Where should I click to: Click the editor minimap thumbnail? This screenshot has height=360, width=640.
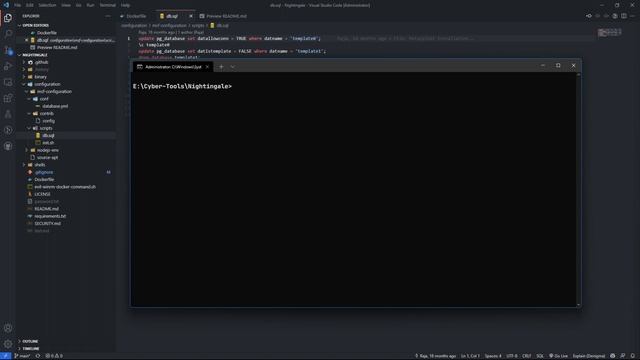[x=609, y=32]
